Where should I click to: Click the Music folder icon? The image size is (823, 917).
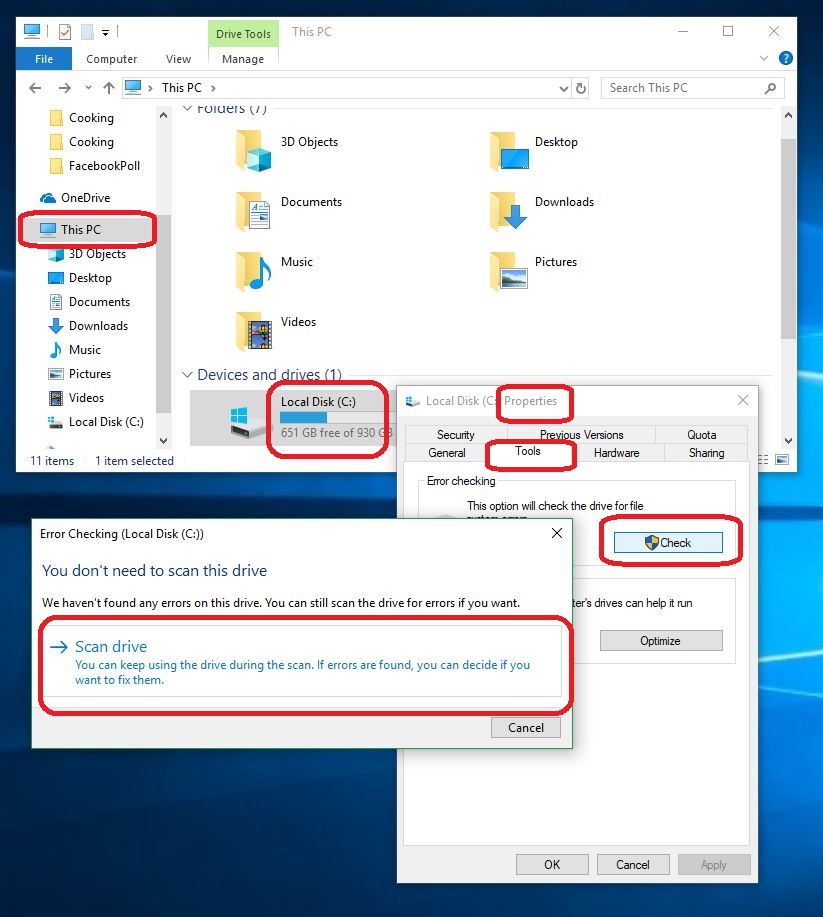(x=254, y=271)
